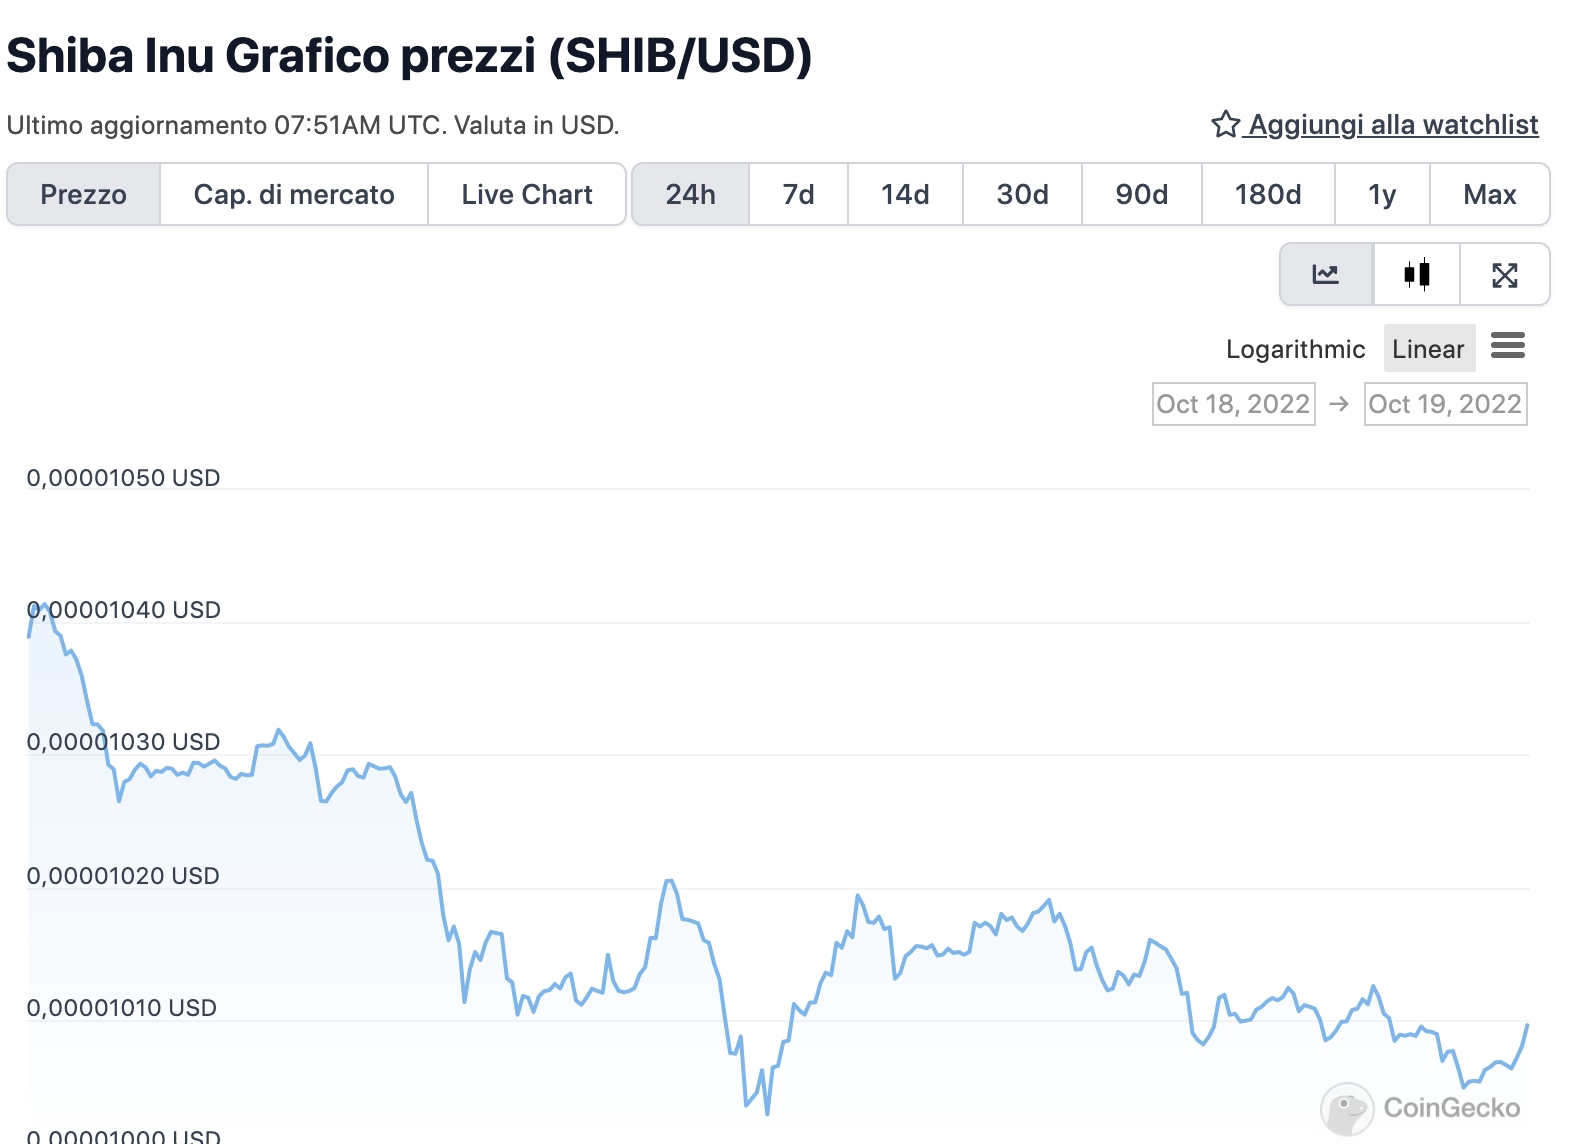Choose the 1y time range
The height and width of the screenshot is (1144, 1580).
tap(1382, 194)
